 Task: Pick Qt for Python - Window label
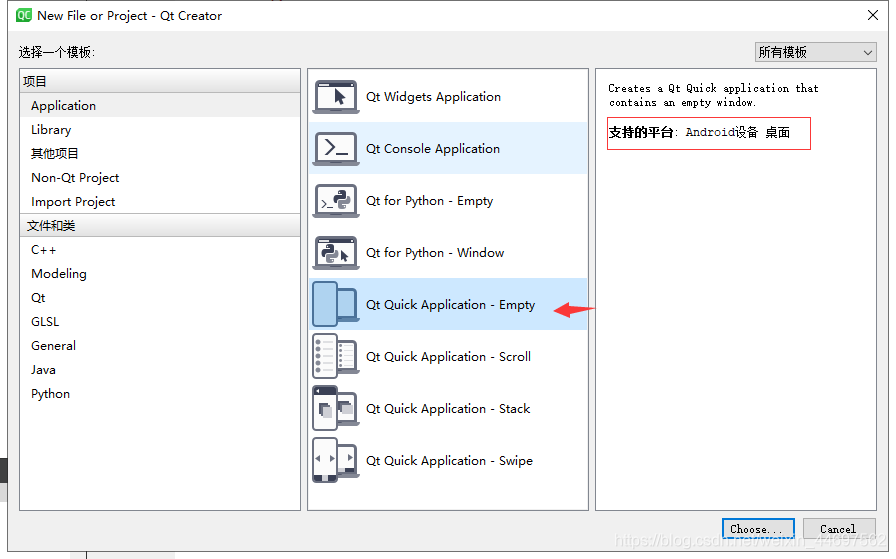point(435,253)
